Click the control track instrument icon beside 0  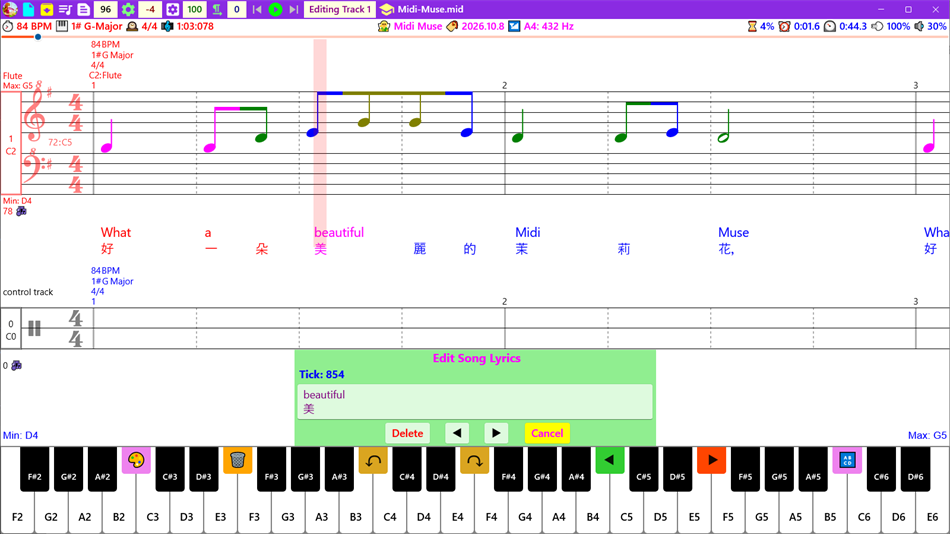pyautogui.click(x=16, y=365)
